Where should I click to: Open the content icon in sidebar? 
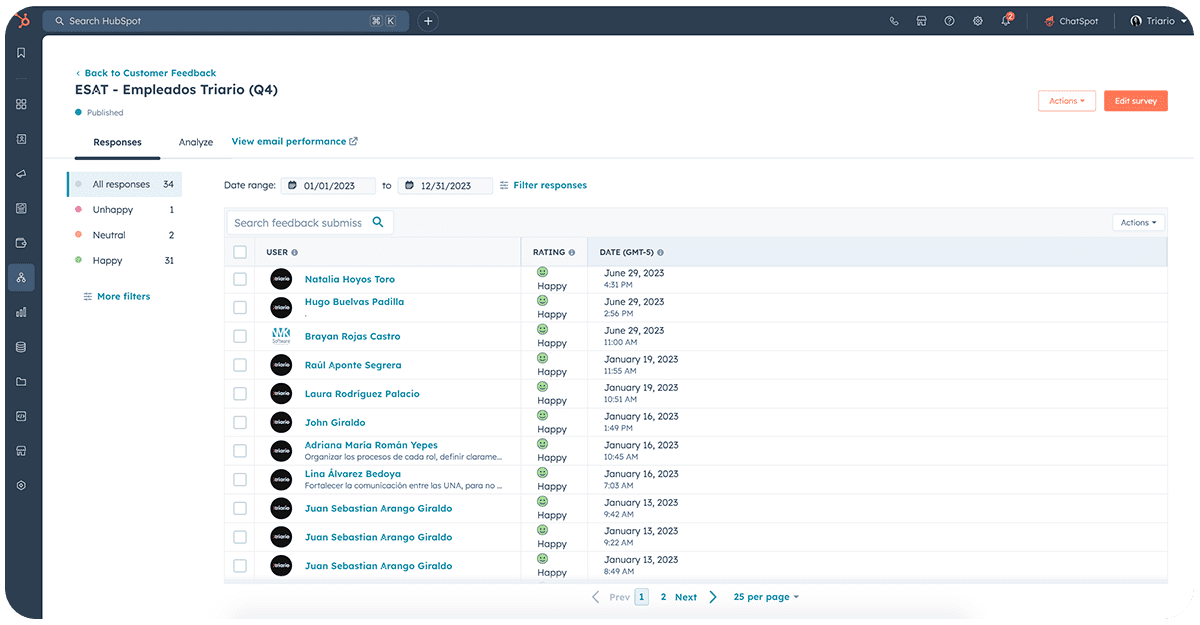pyautogui.click(x=22, y=208)
